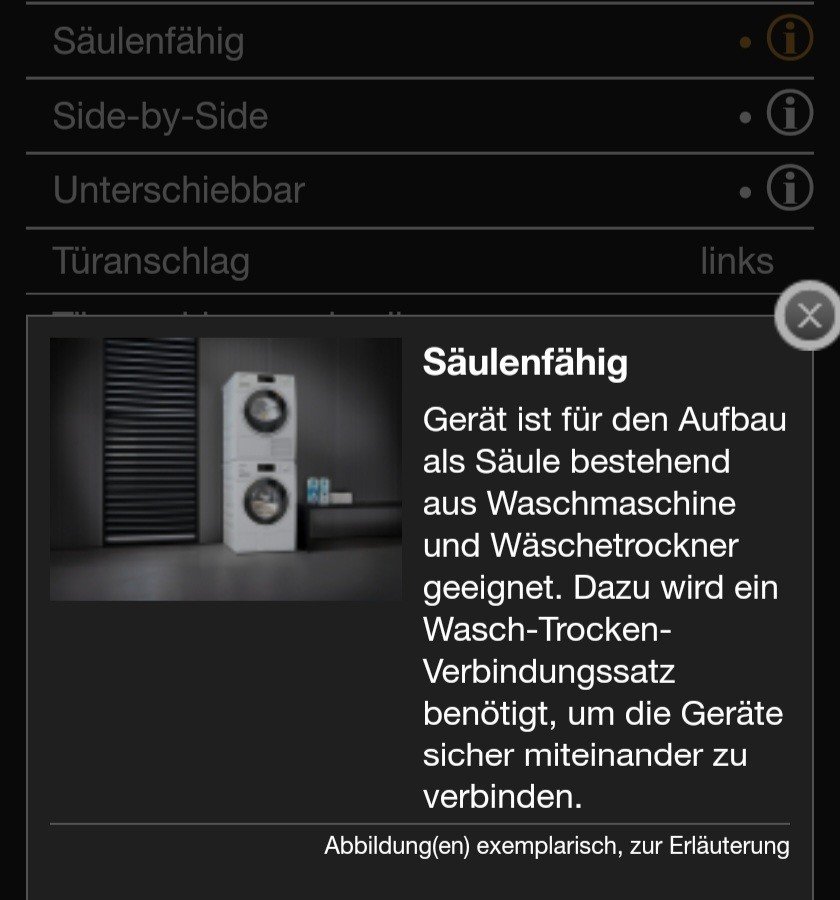Click the bold Säulenfähig popup heading
This screenshot has height=900, width=840.
(525, 363)
